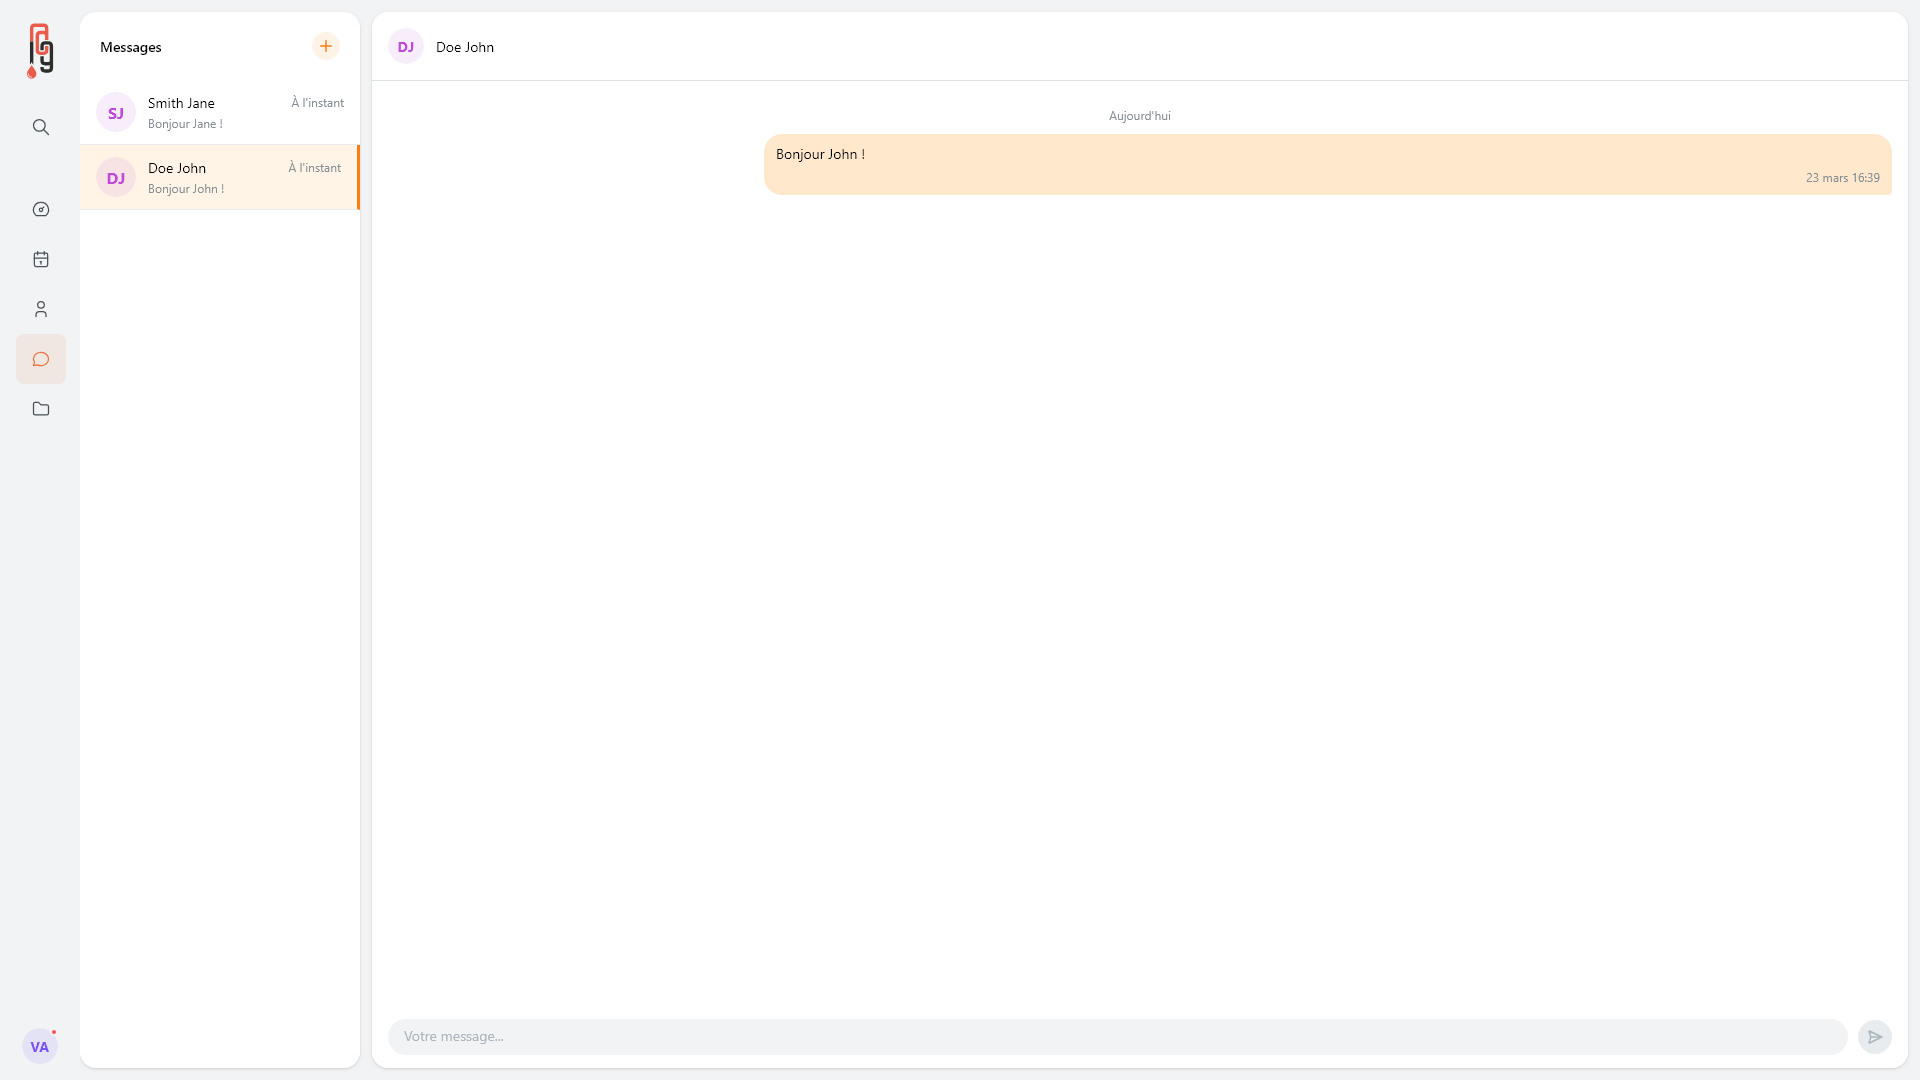Click the 'Messages' panel heading
This screenshot has height=1080, width=1920.
click(130, 47)
